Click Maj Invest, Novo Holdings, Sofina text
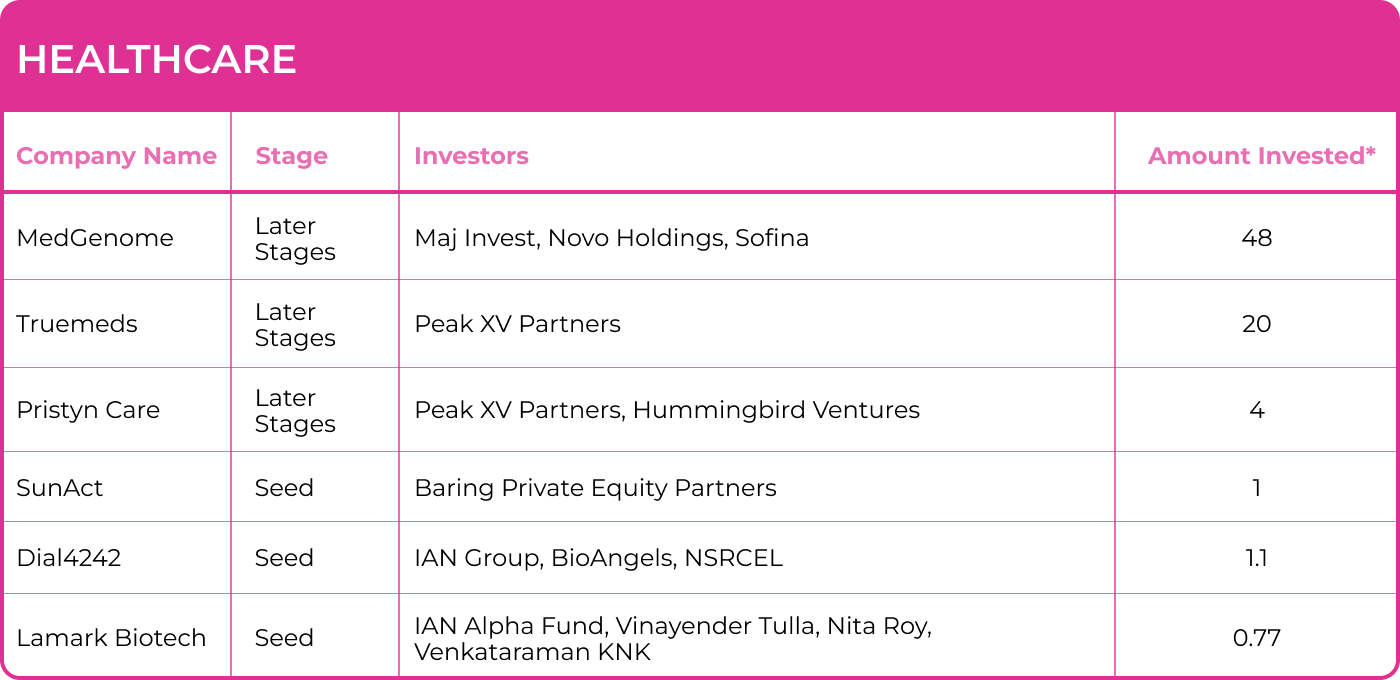 point(611,238)
